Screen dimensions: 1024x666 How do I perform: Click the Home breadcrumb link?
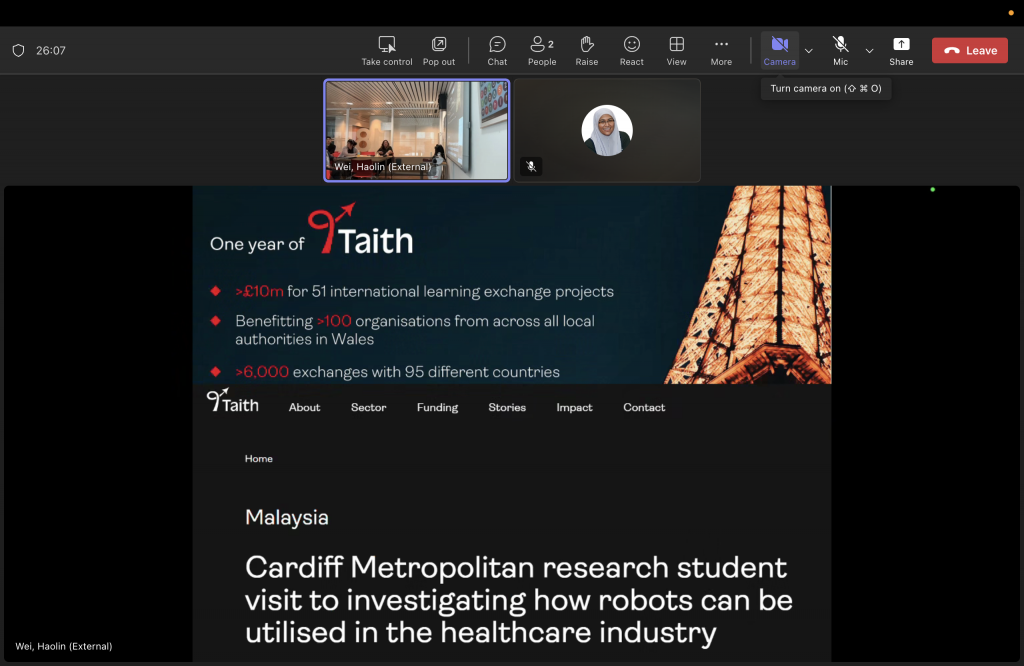pyautogui.click(x=259, y=458)
